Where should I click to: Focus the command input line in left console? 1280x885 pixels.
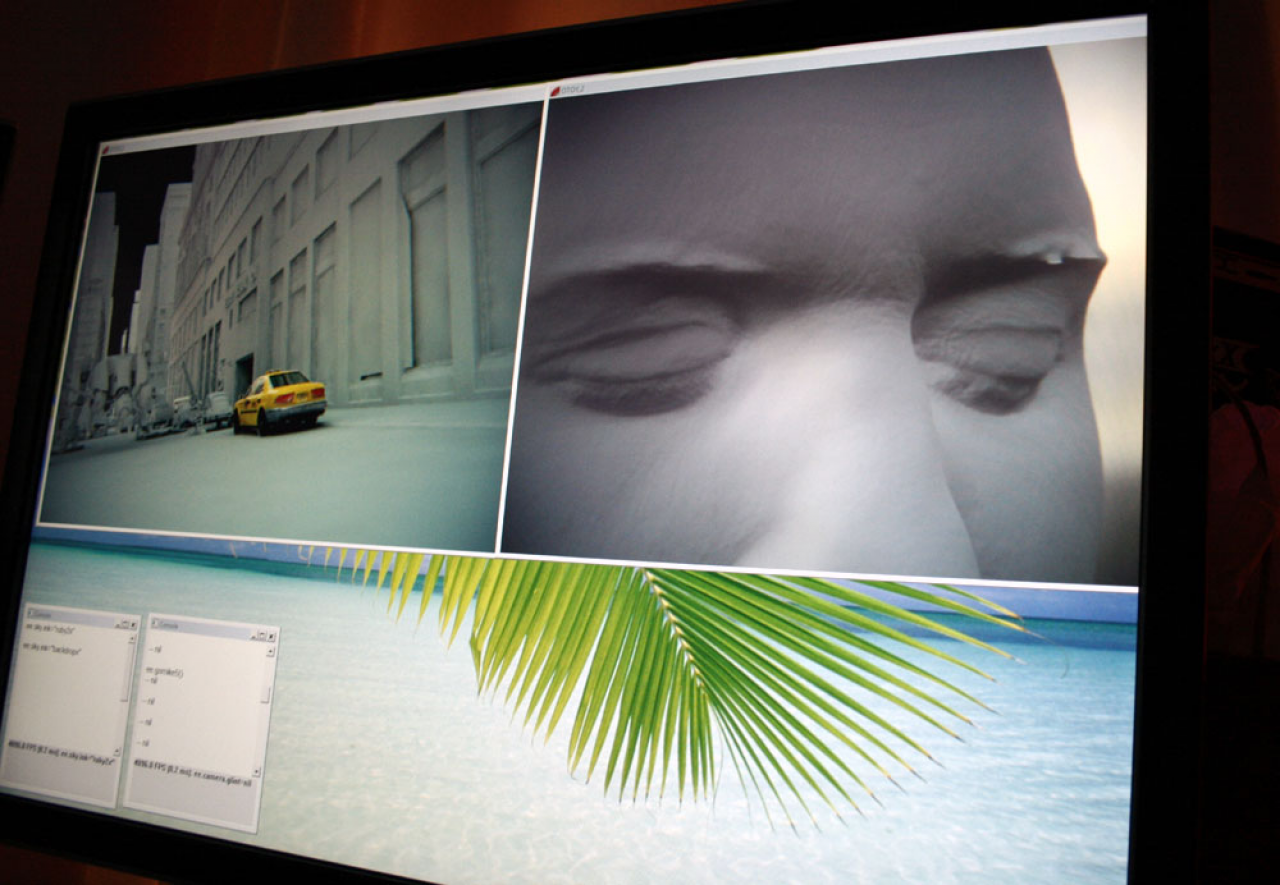62,757
